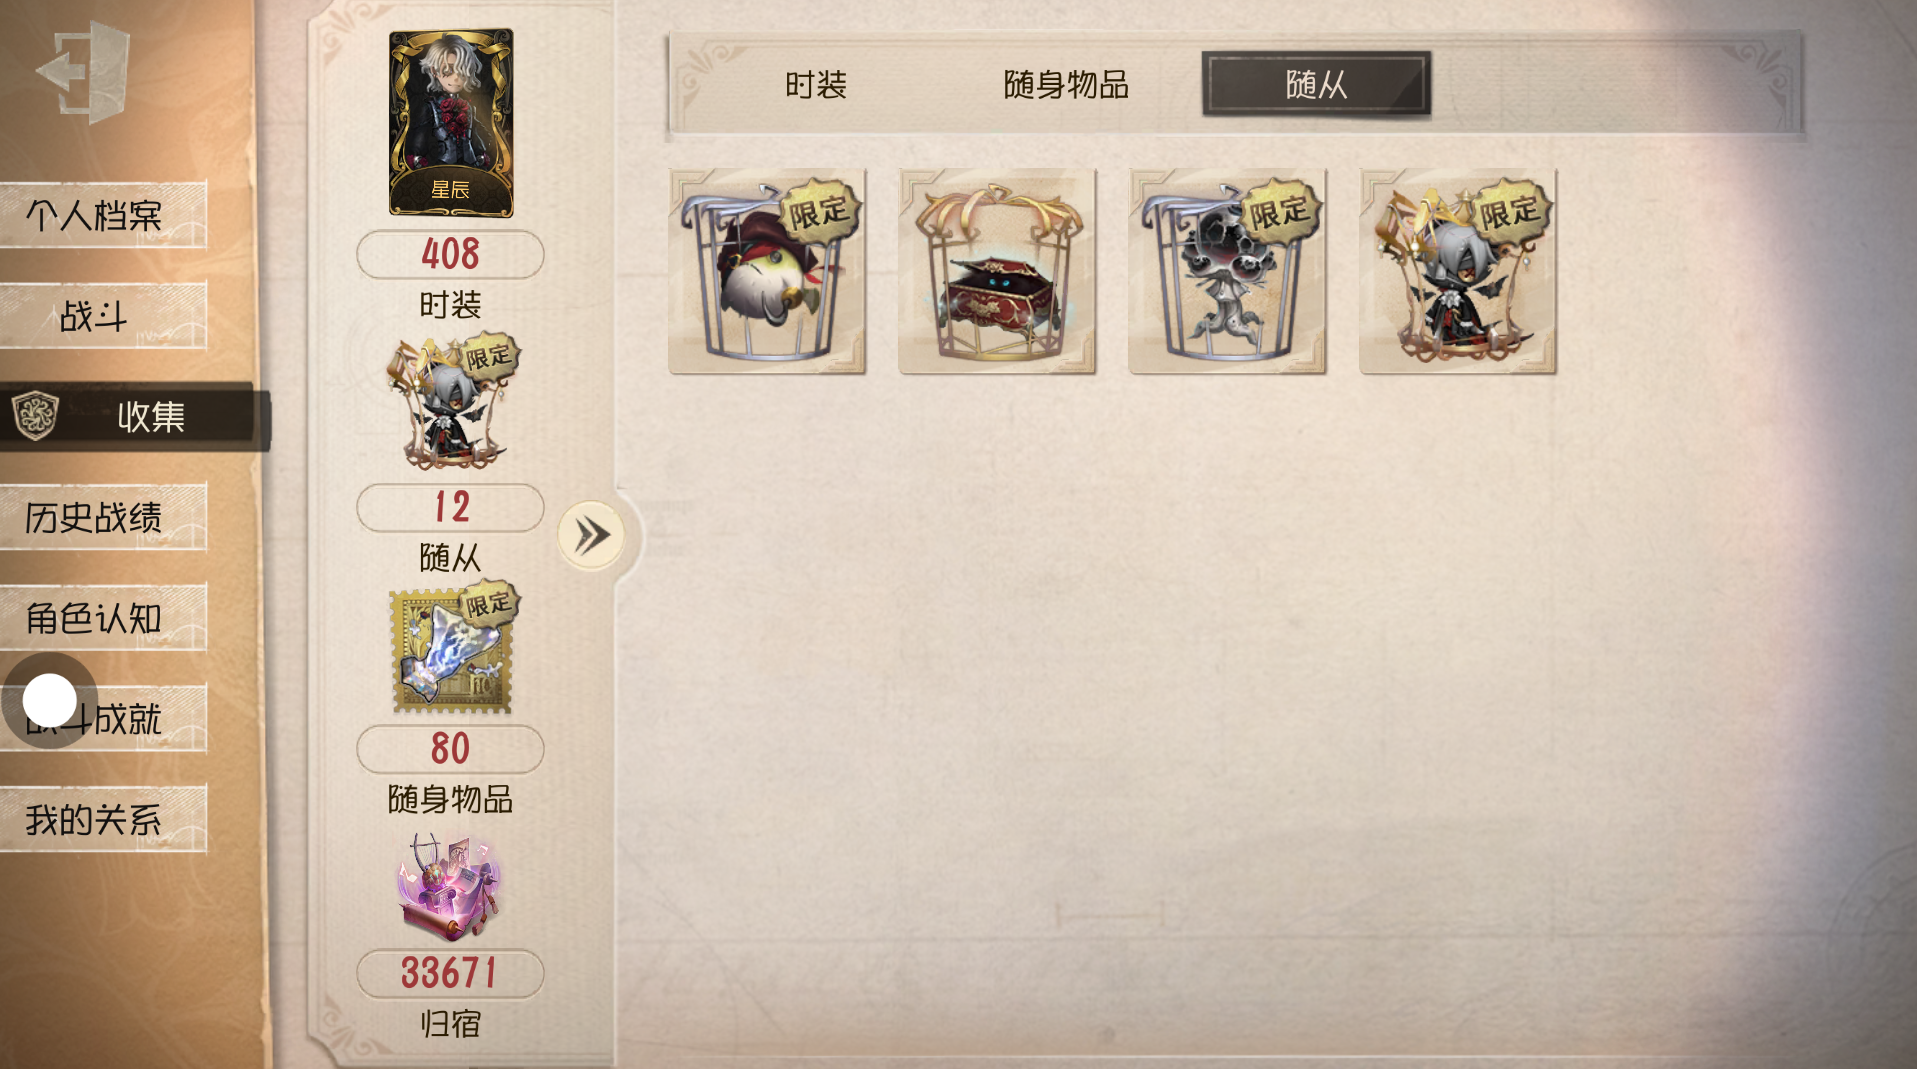Select the vampire chibi pet in golden cage
This screenshot has height=1069, width=1917.
[x=1458, y=271]
